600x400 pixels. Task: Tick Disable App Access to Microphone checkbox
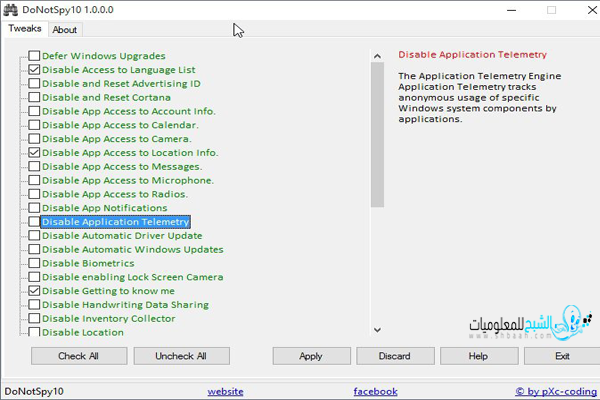tap(34, 180)
